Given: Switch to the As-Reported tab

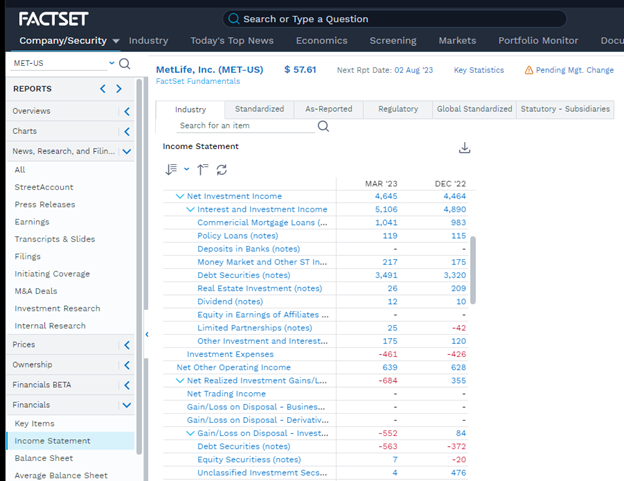Looking at the screenshot, I should coord(328,109).
